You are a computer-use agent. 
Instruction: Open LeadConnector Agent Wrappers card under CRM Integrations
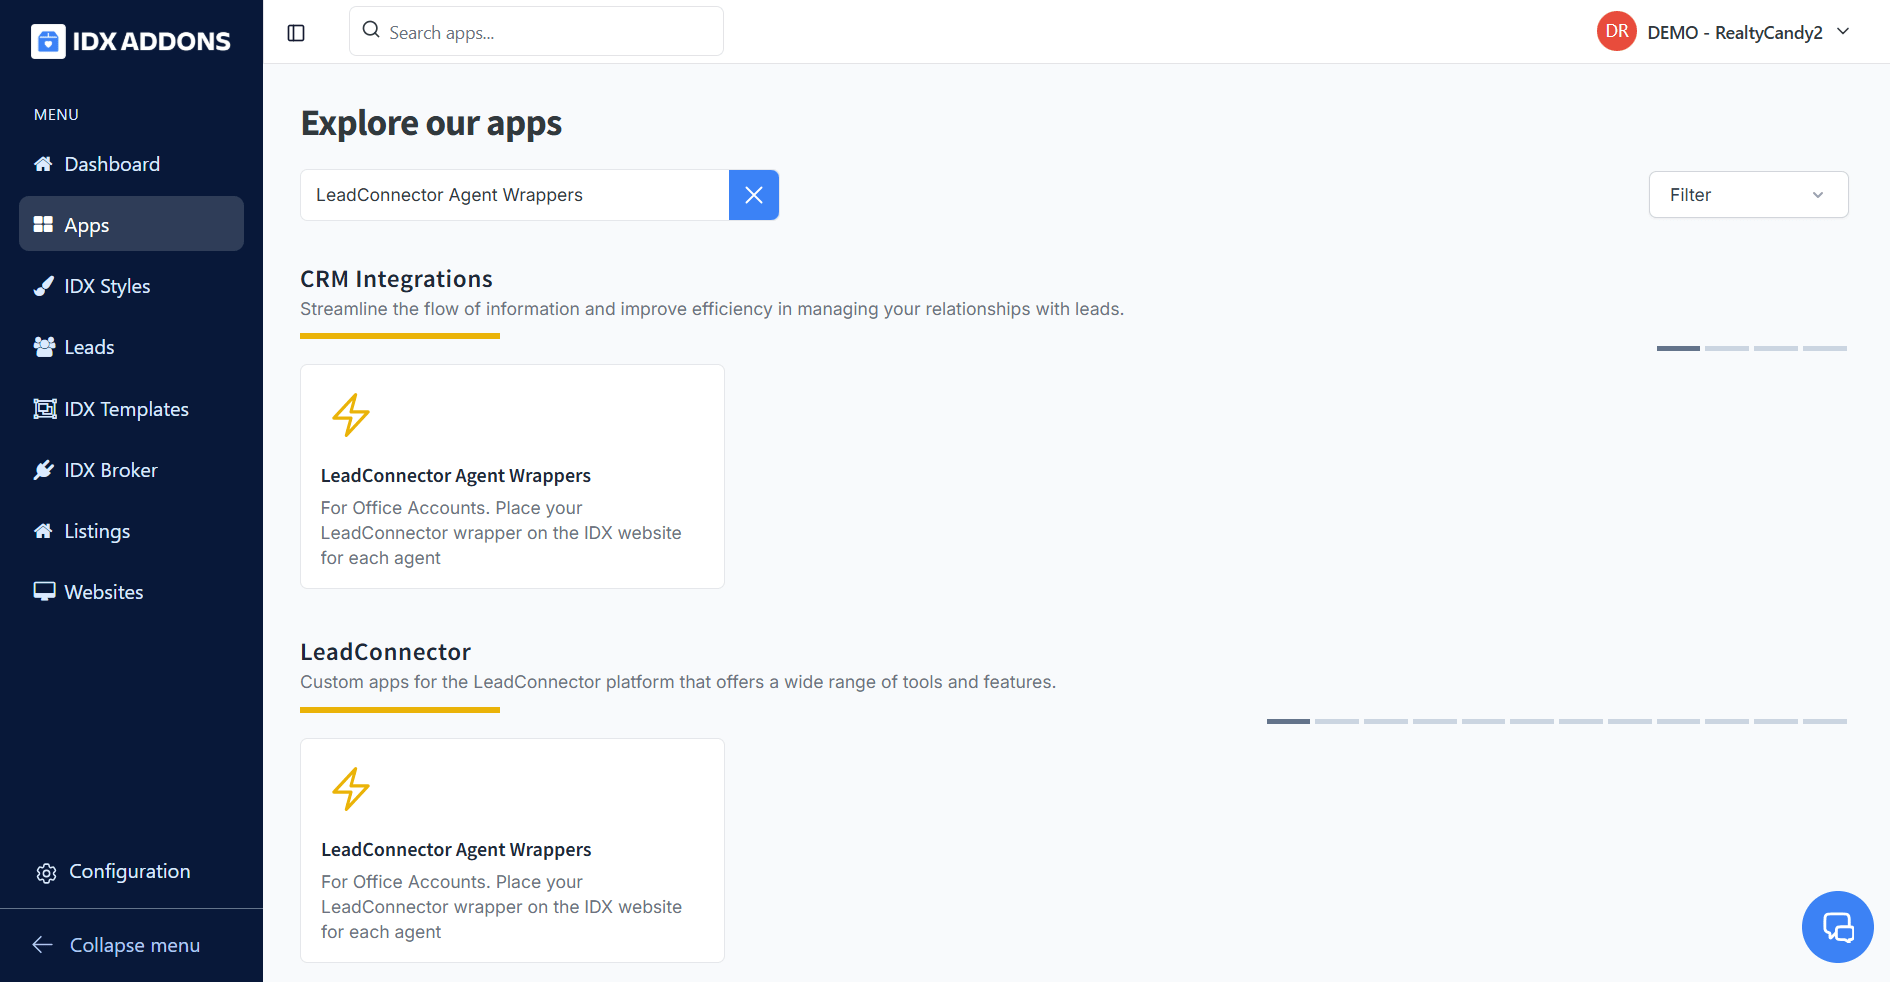pos(512,476)
